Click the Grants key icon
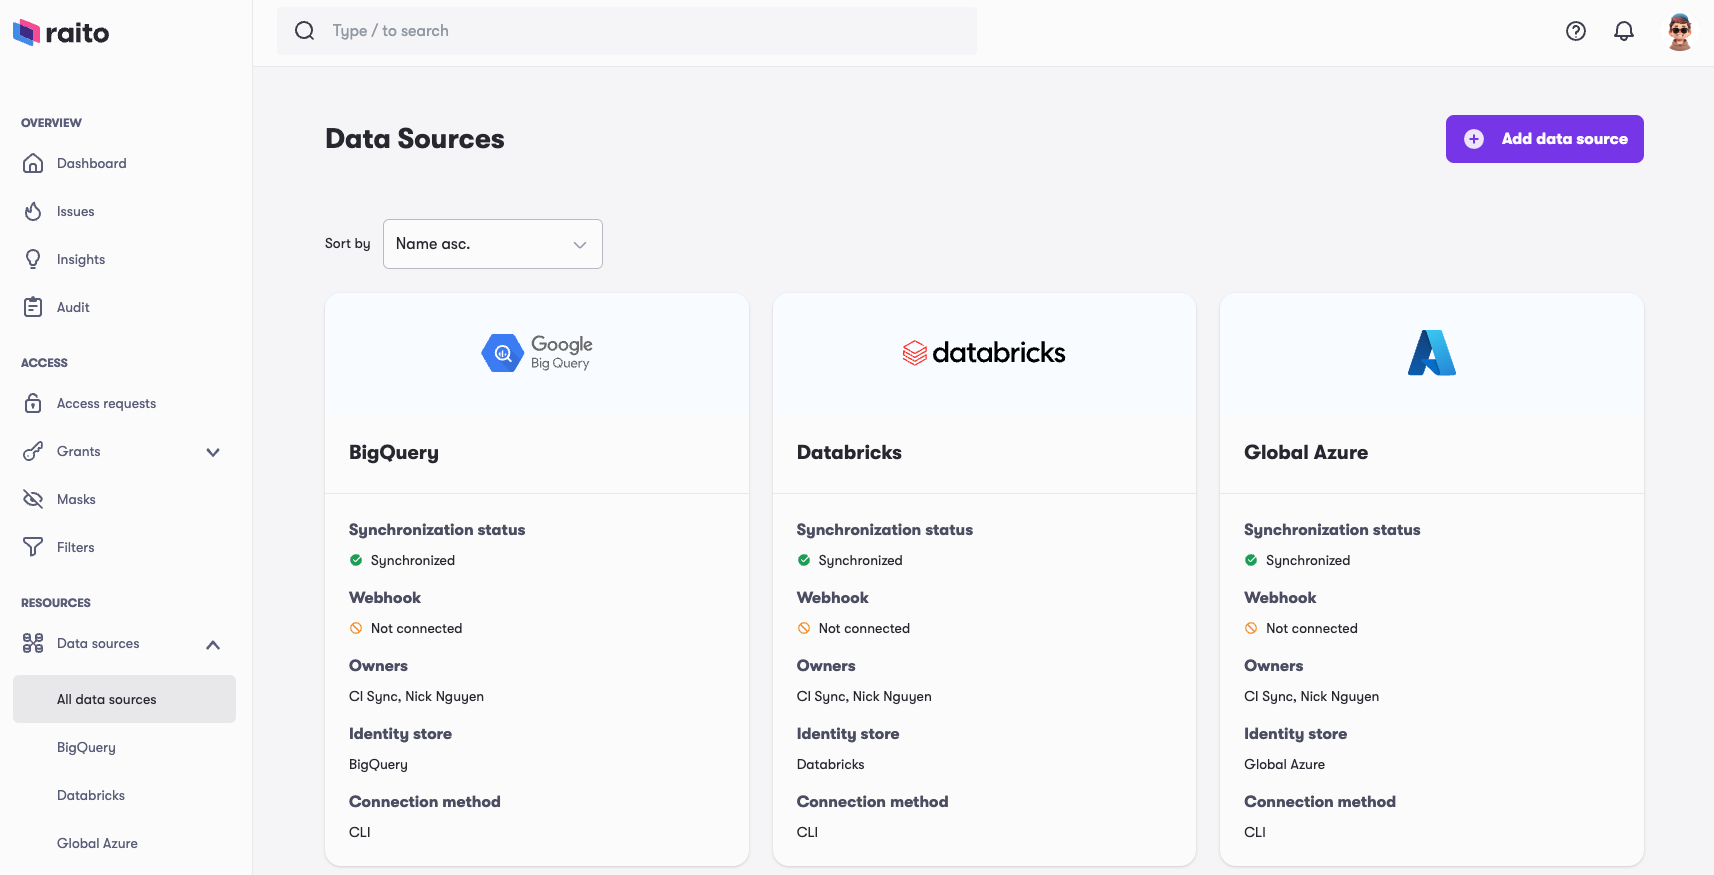This screenshot has width=1714, height=875. (33, 451)
